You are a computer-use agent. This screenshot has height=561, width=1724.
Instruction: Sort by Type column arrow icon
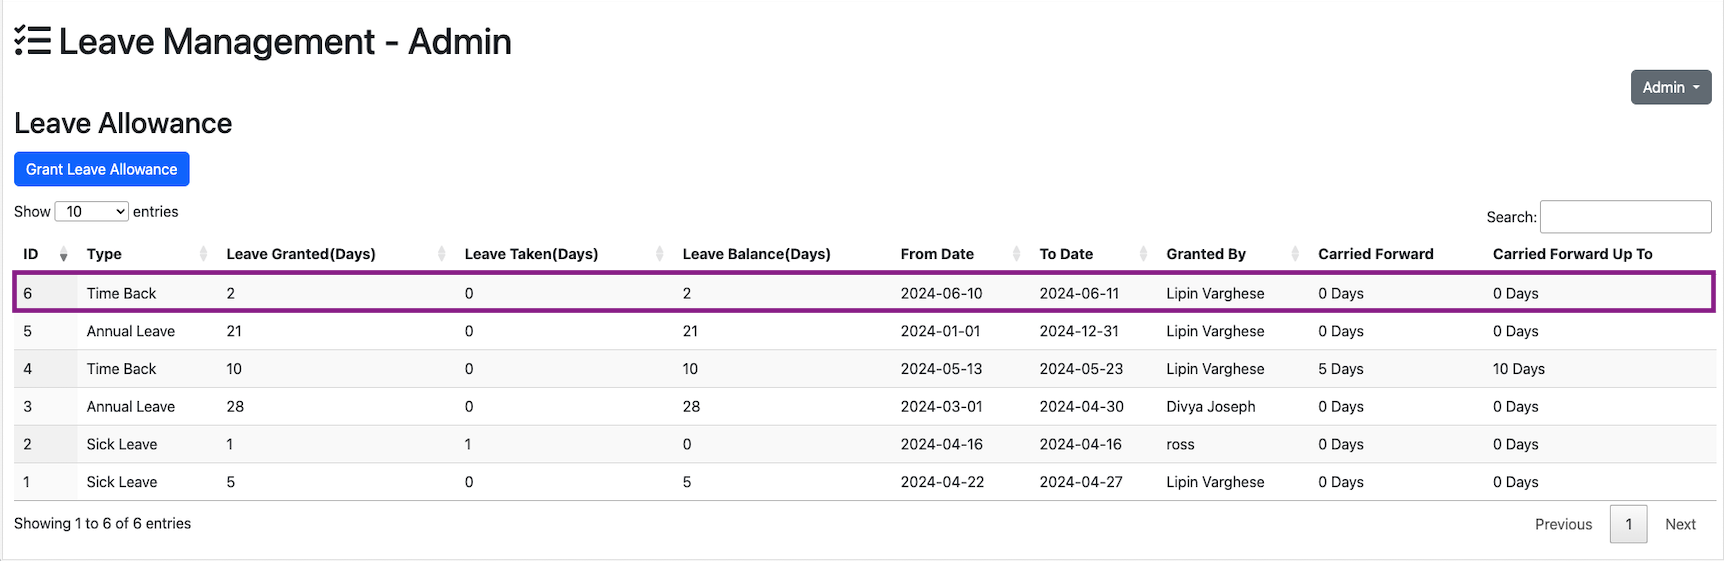click(203, 254)
